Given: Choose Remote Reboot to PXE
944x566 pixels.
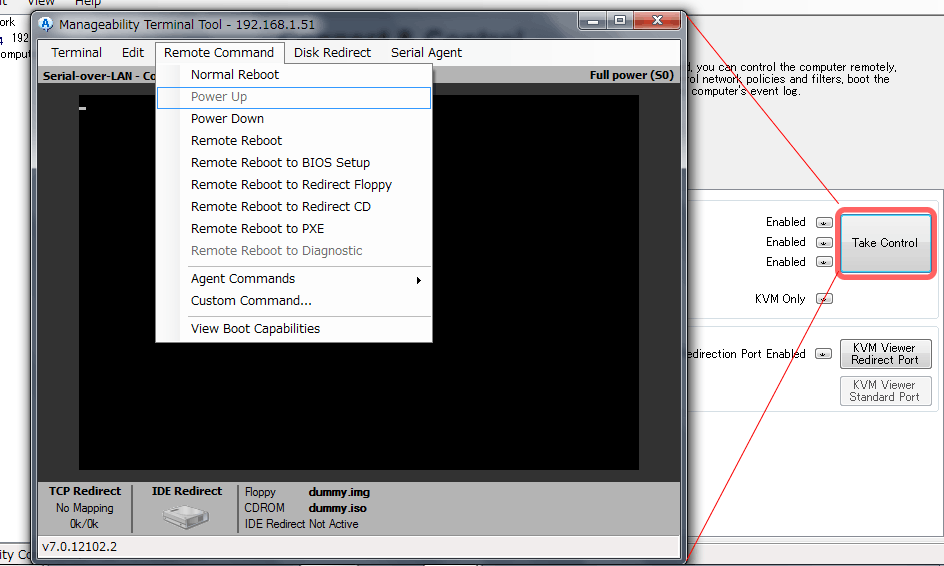Looking at the screenshot, I should click(x=294, y=229).
